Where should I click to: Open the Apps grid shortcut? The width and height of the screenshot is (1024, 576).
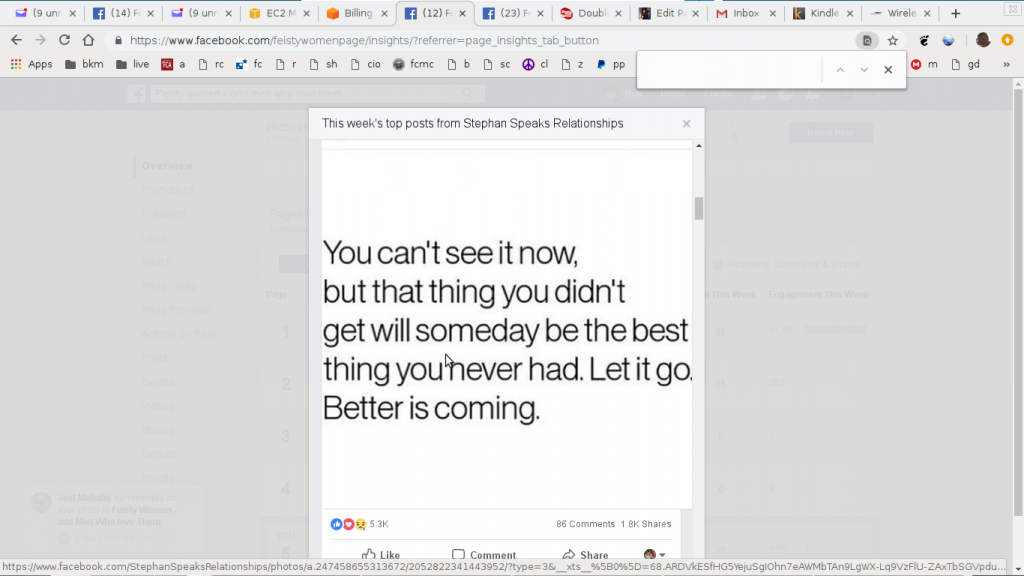click(31, 64)
